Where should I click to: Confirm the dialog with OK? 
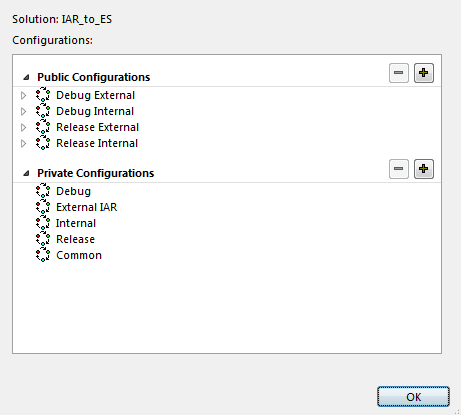(413, 397)
